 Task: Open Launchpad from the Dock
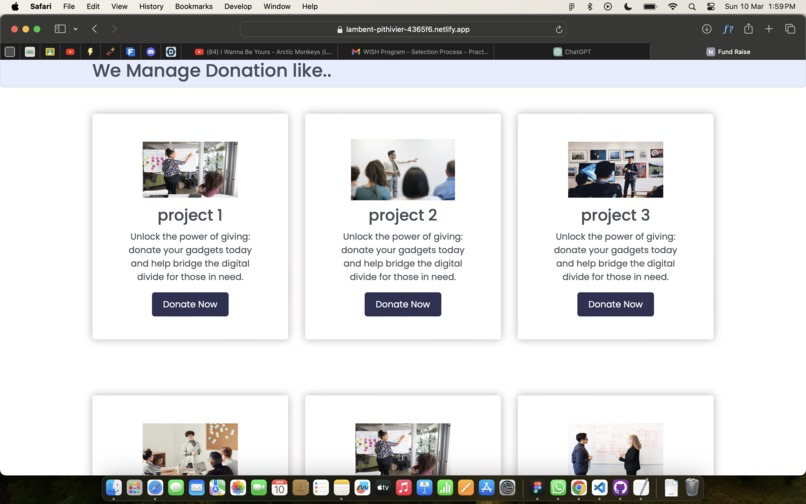coord(134,487)
